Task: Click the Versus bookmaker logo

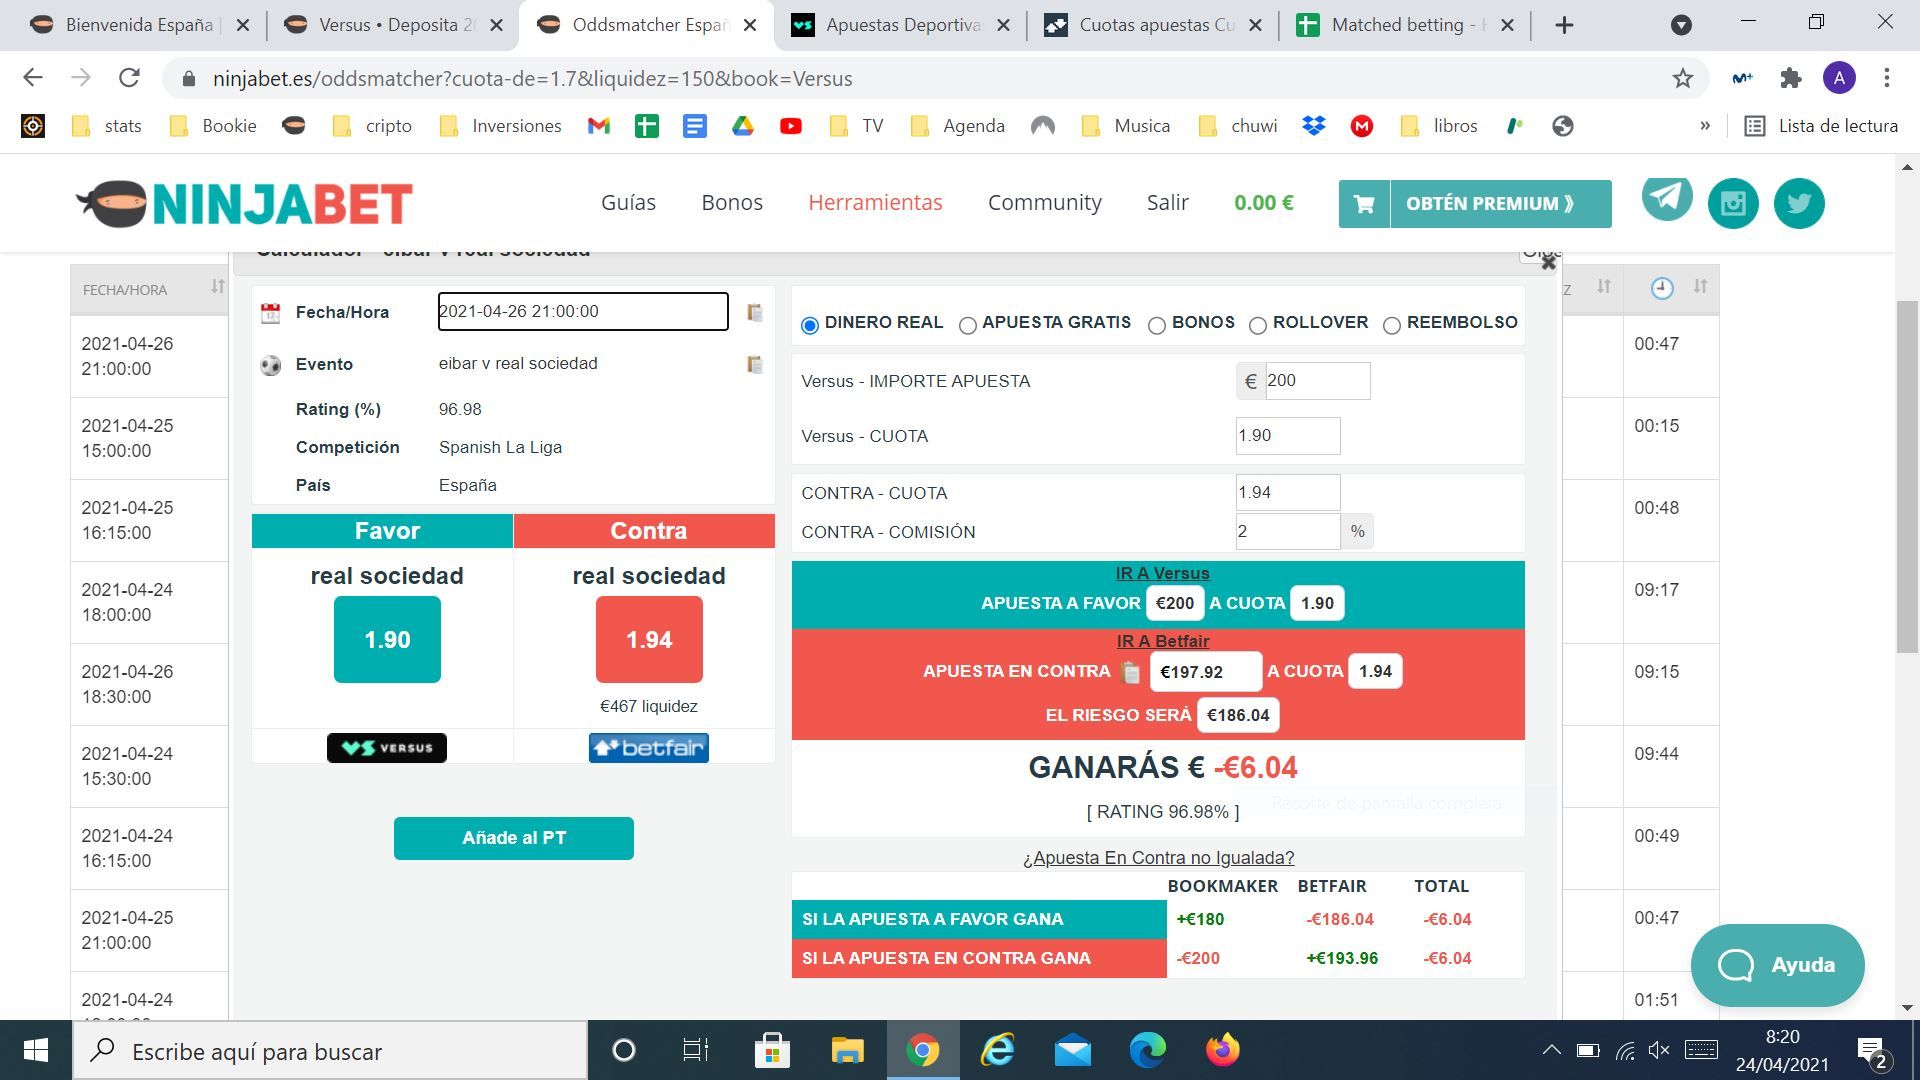Action: (x=387, y=748)
